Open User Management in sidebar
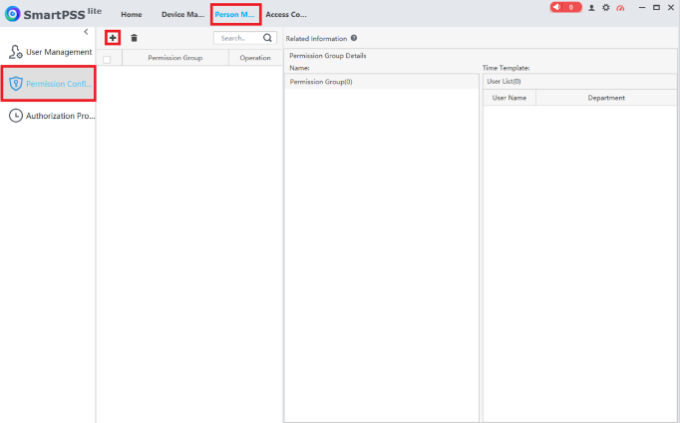The image size is (680, 423). click(x=50, y=52)
